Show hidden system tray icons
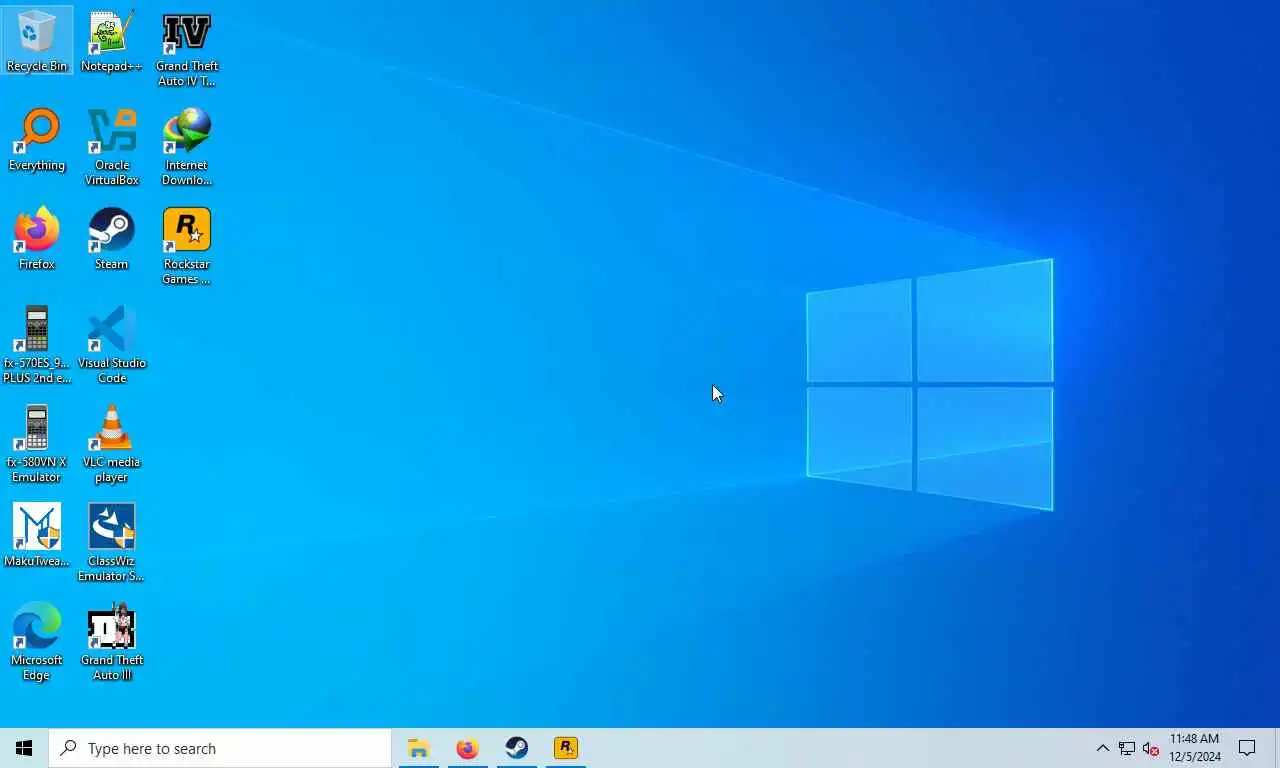 click(1102, 748)
